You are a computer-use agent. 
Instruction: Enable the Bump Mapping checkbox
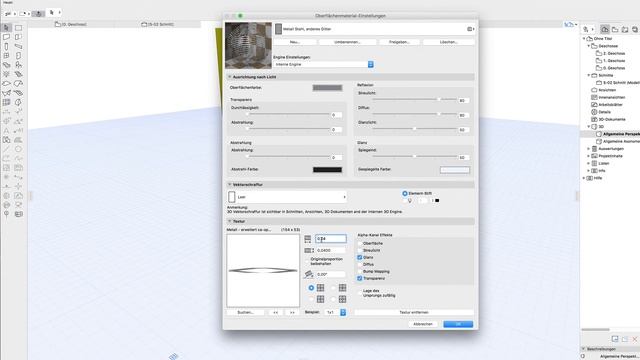point(360,271)
